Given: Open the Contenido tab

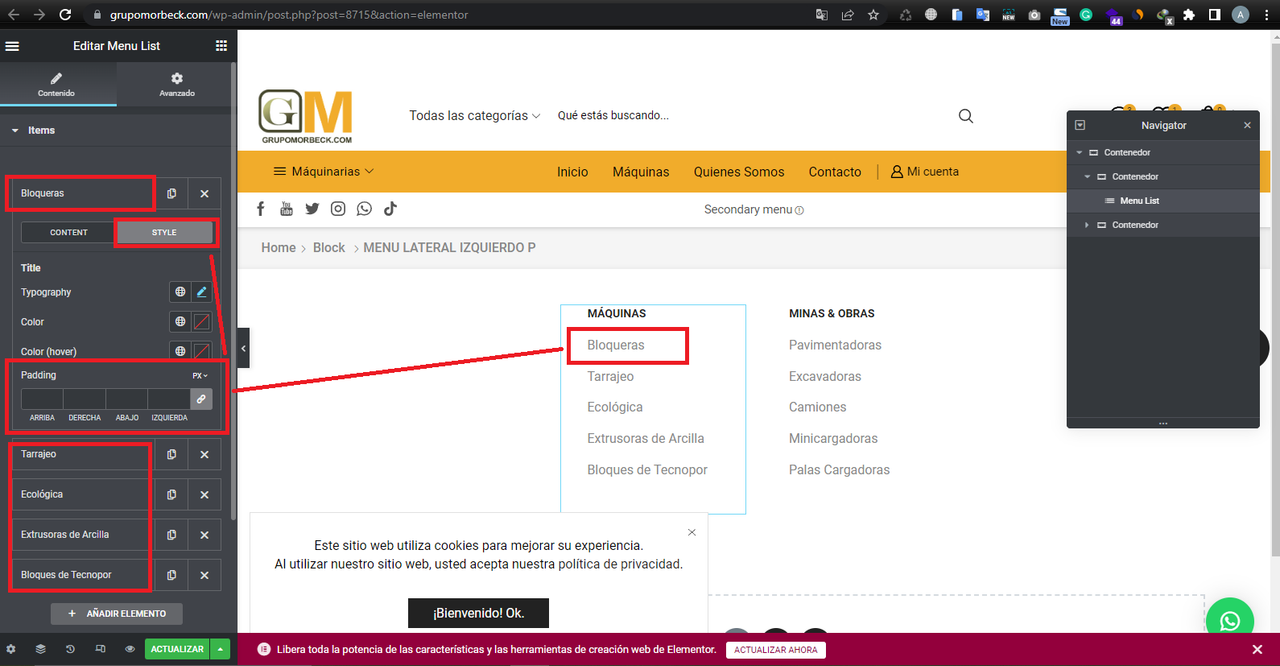Looking at the screenshot, I should click(x=57, y=84).
